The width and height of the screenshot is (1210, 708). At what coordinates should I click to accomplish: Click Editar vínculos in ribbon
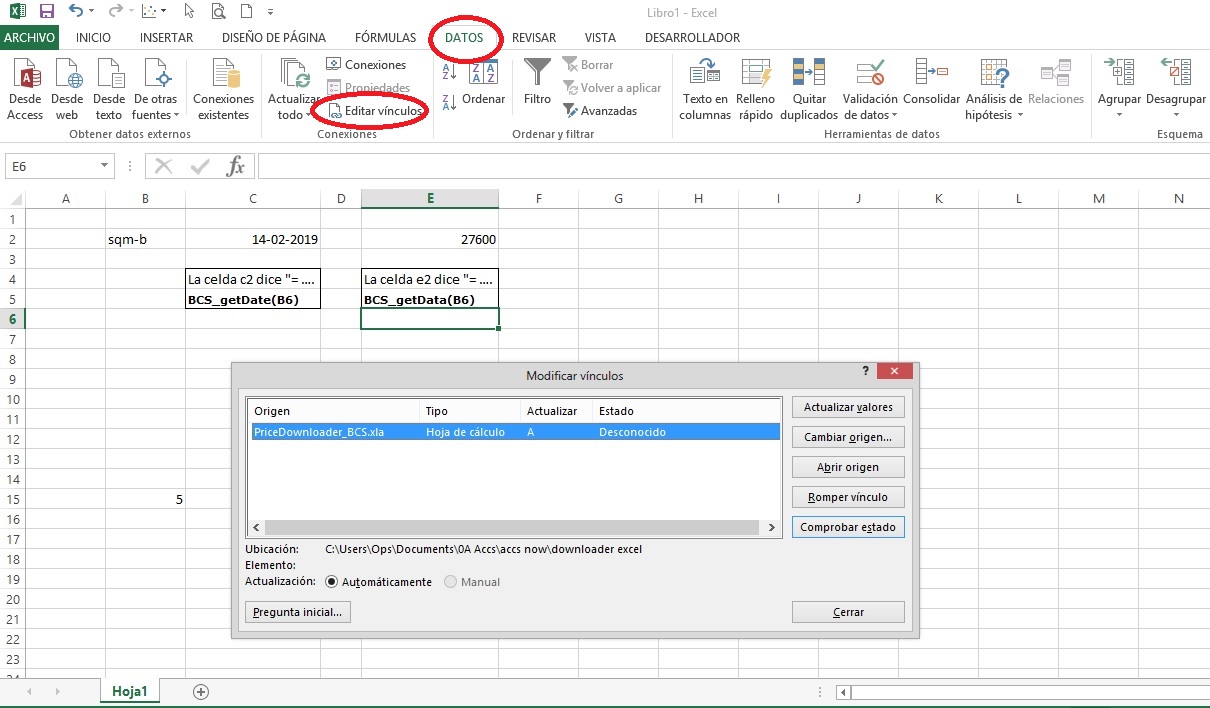(x=375, y=111)
